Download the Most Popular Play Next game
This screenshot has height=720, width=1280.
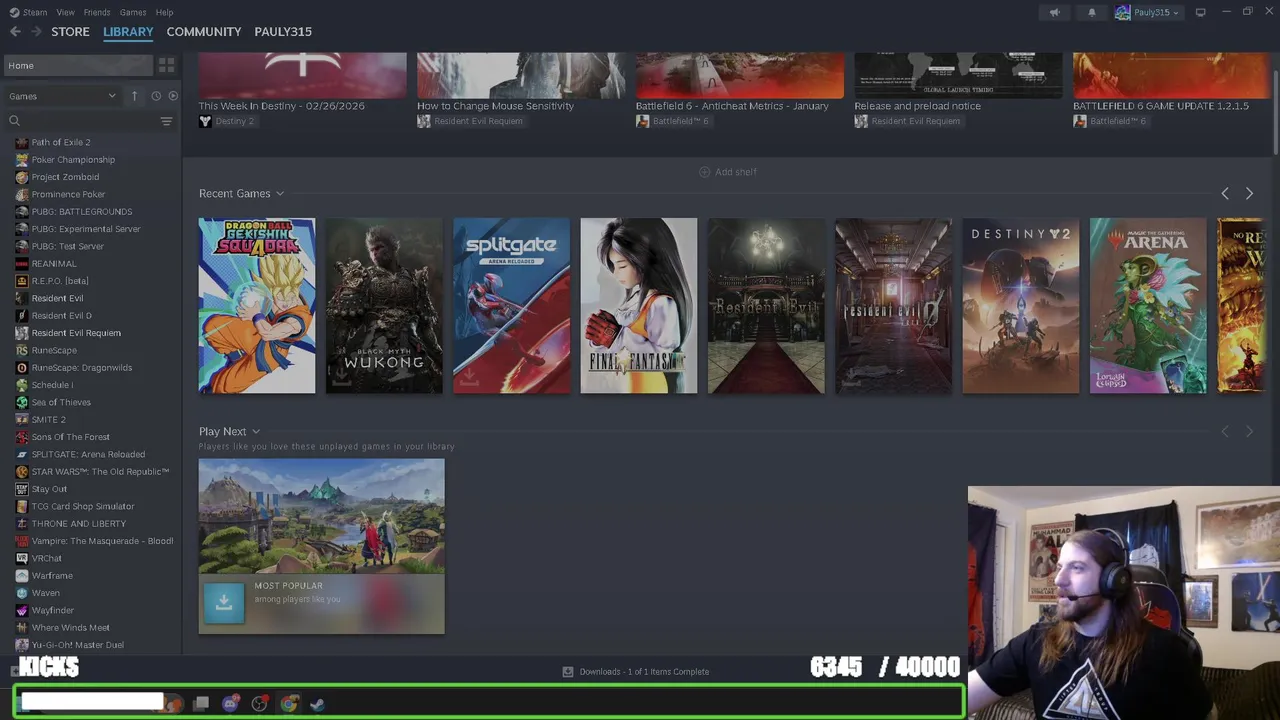point(224,604)
